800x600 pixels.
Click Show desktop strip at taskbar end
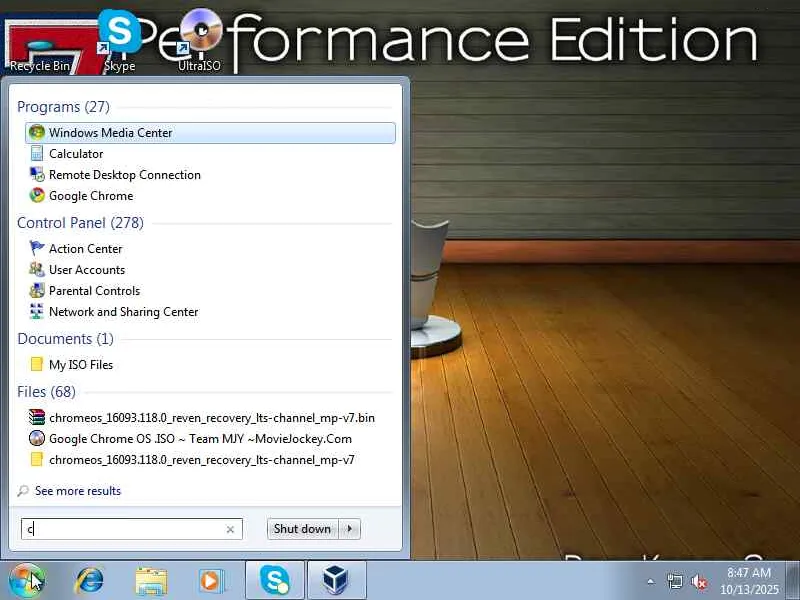coord(792,581)
